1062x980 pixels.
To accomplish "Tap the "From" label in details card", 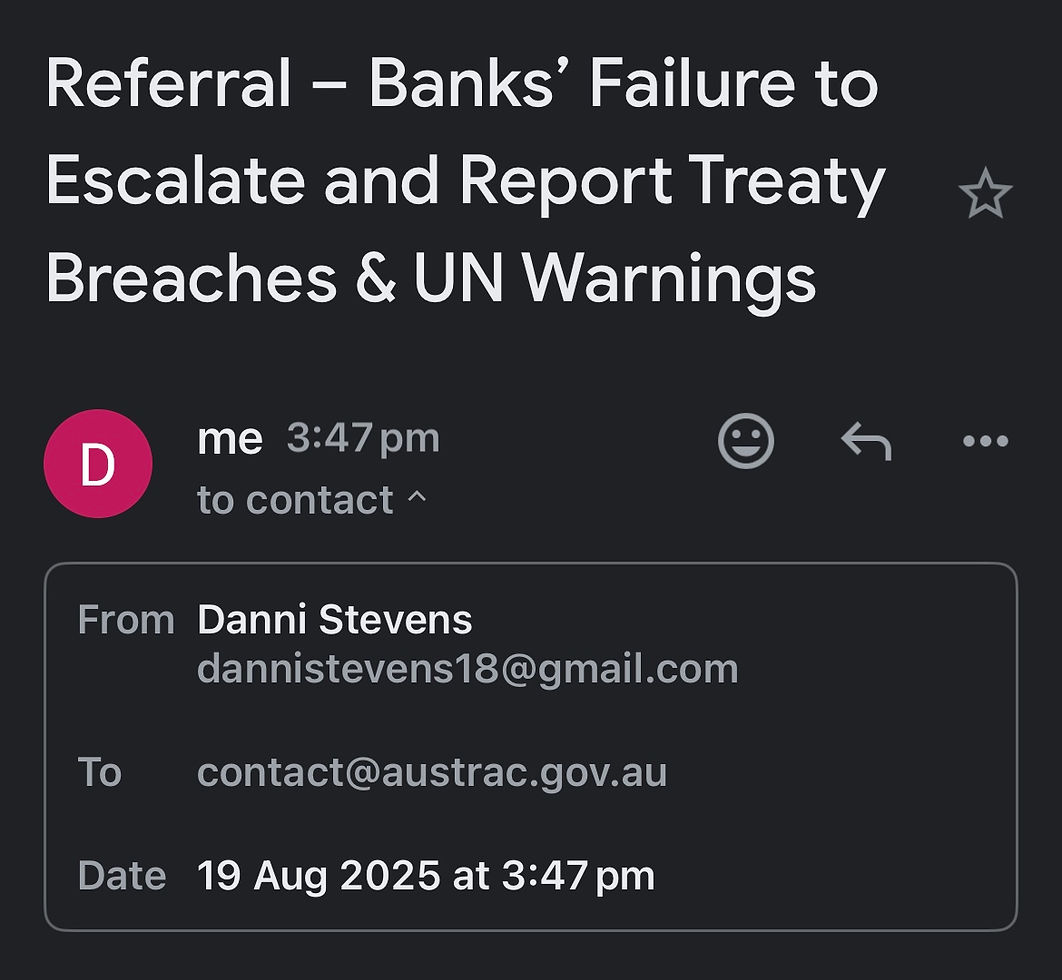I will [125, 620].
